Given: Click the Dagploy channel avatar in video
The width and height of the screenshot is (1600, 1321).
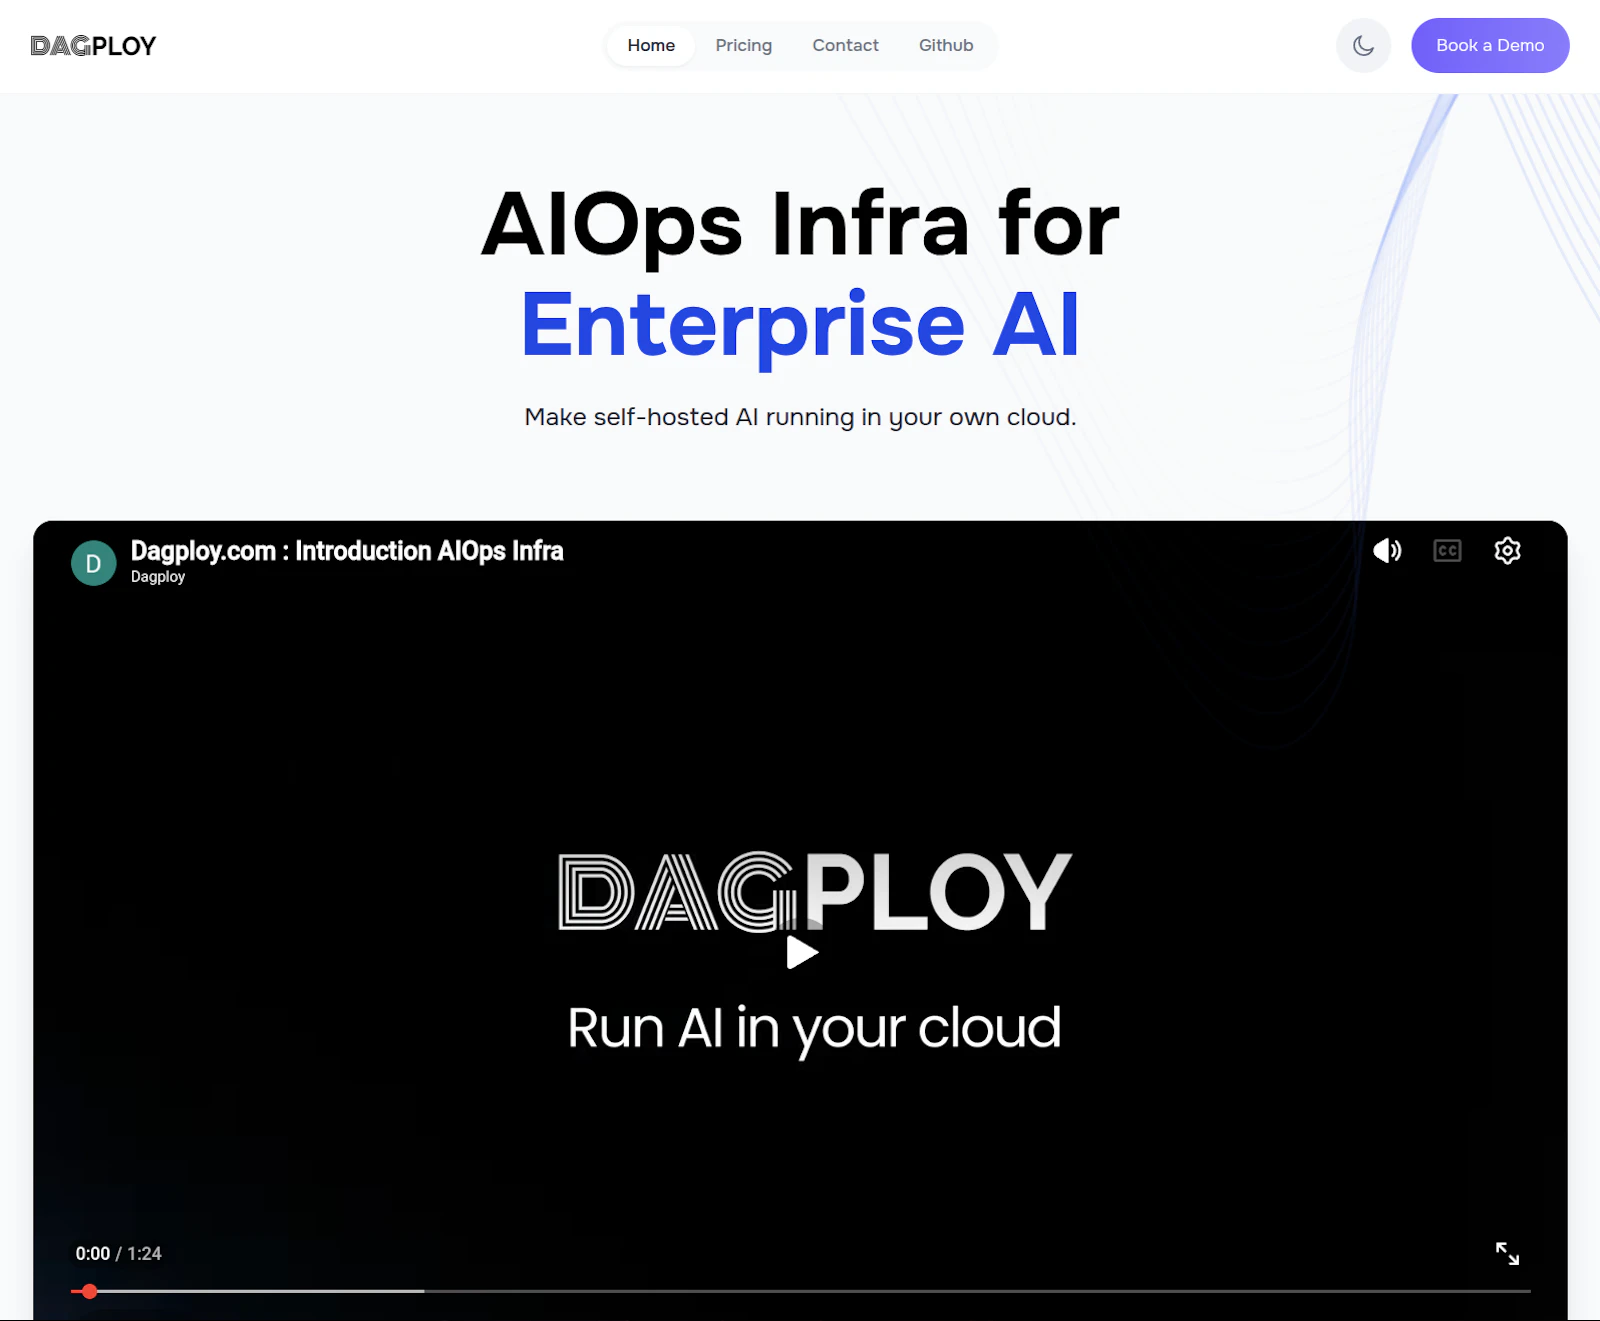Looking at the screenshot, I should 93,563.
